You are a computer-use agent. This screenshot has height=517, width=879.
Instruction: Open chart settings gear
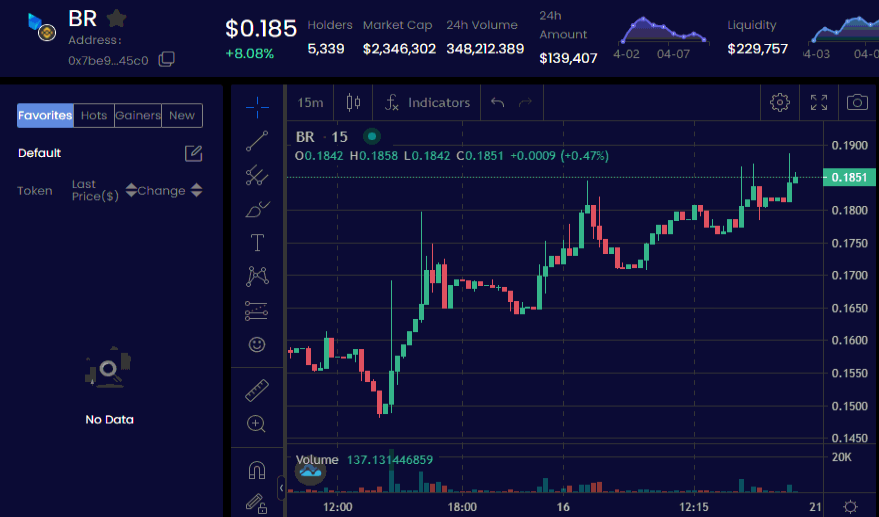780,103
